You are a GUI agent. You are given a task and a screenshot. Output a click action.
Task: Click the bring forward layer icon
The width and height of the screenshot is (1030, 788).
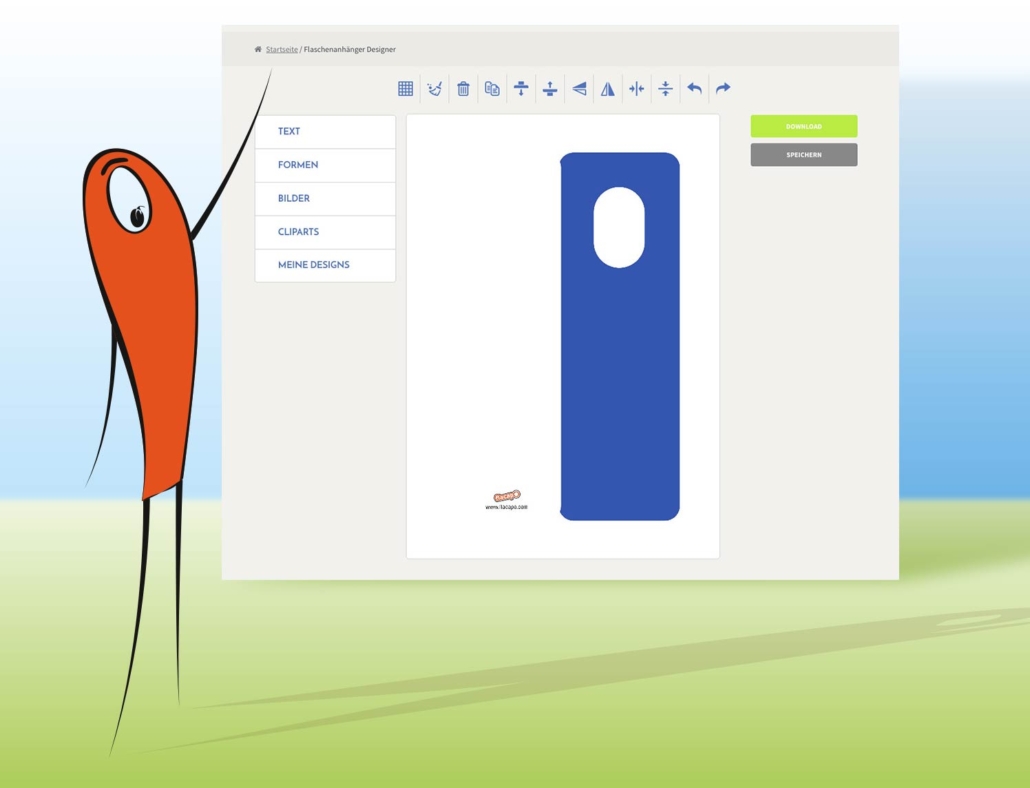(550, 89)
